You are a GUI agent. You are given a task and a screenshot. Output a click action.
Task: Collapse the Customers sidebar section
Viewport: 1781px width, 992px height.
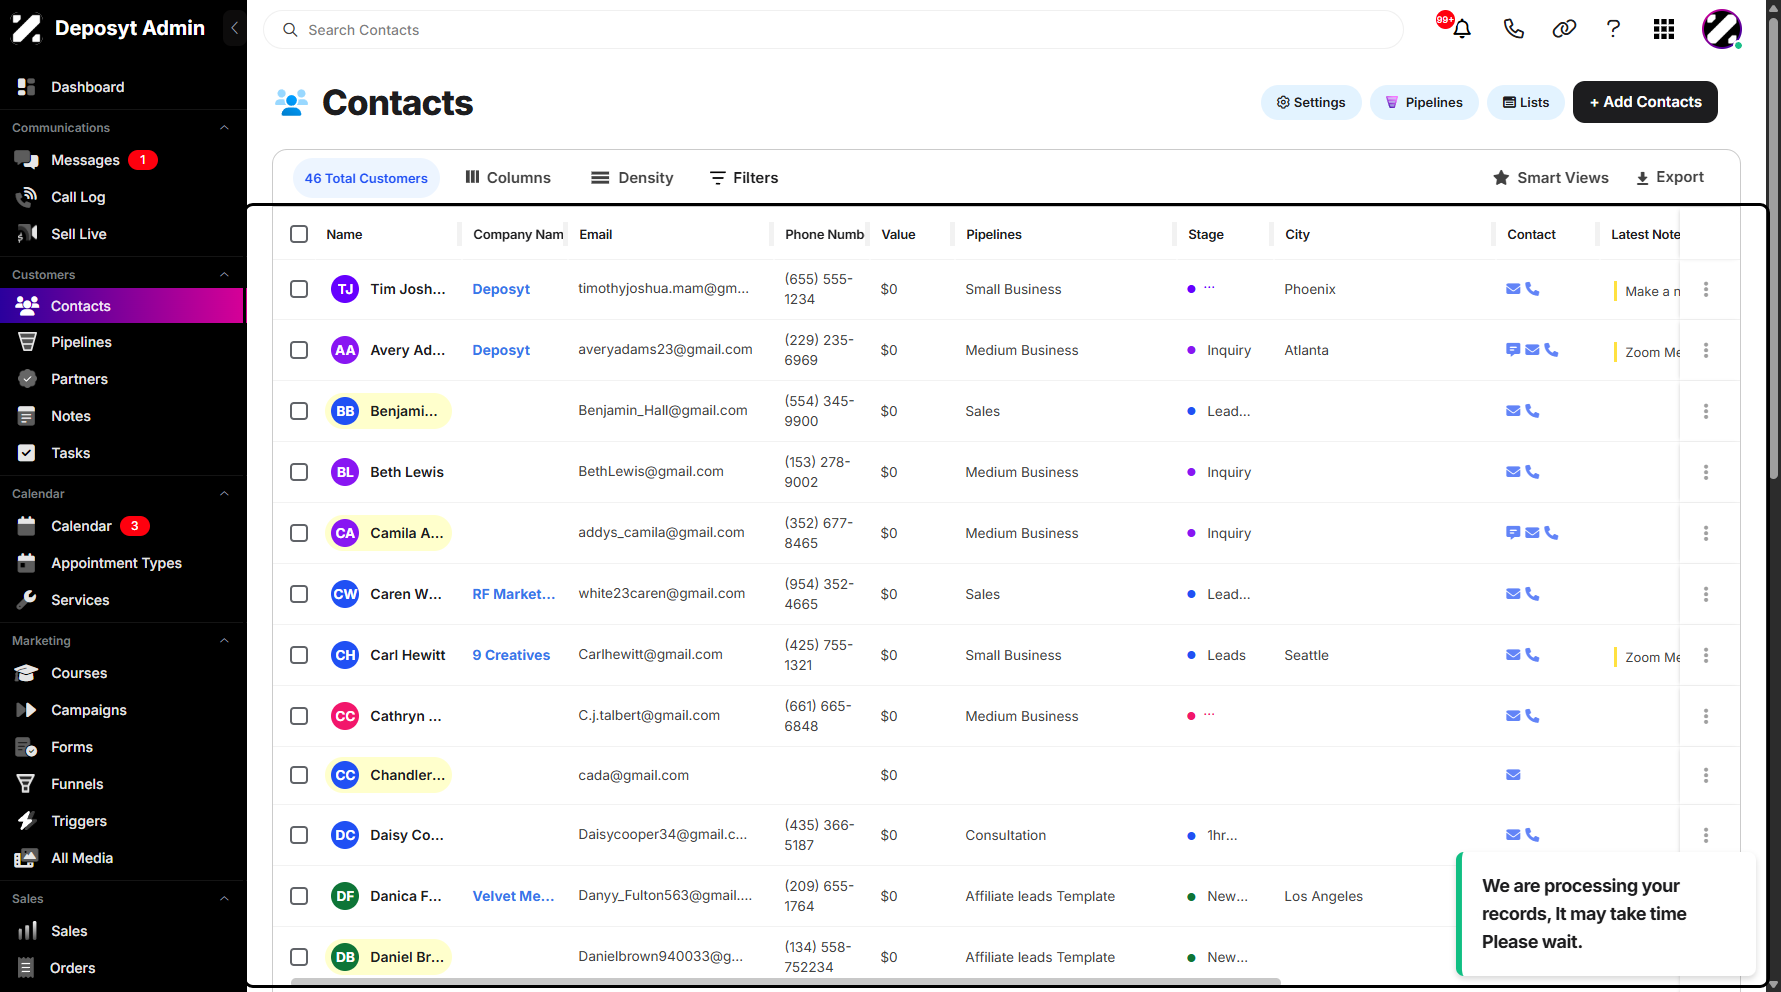pos(224,275)
